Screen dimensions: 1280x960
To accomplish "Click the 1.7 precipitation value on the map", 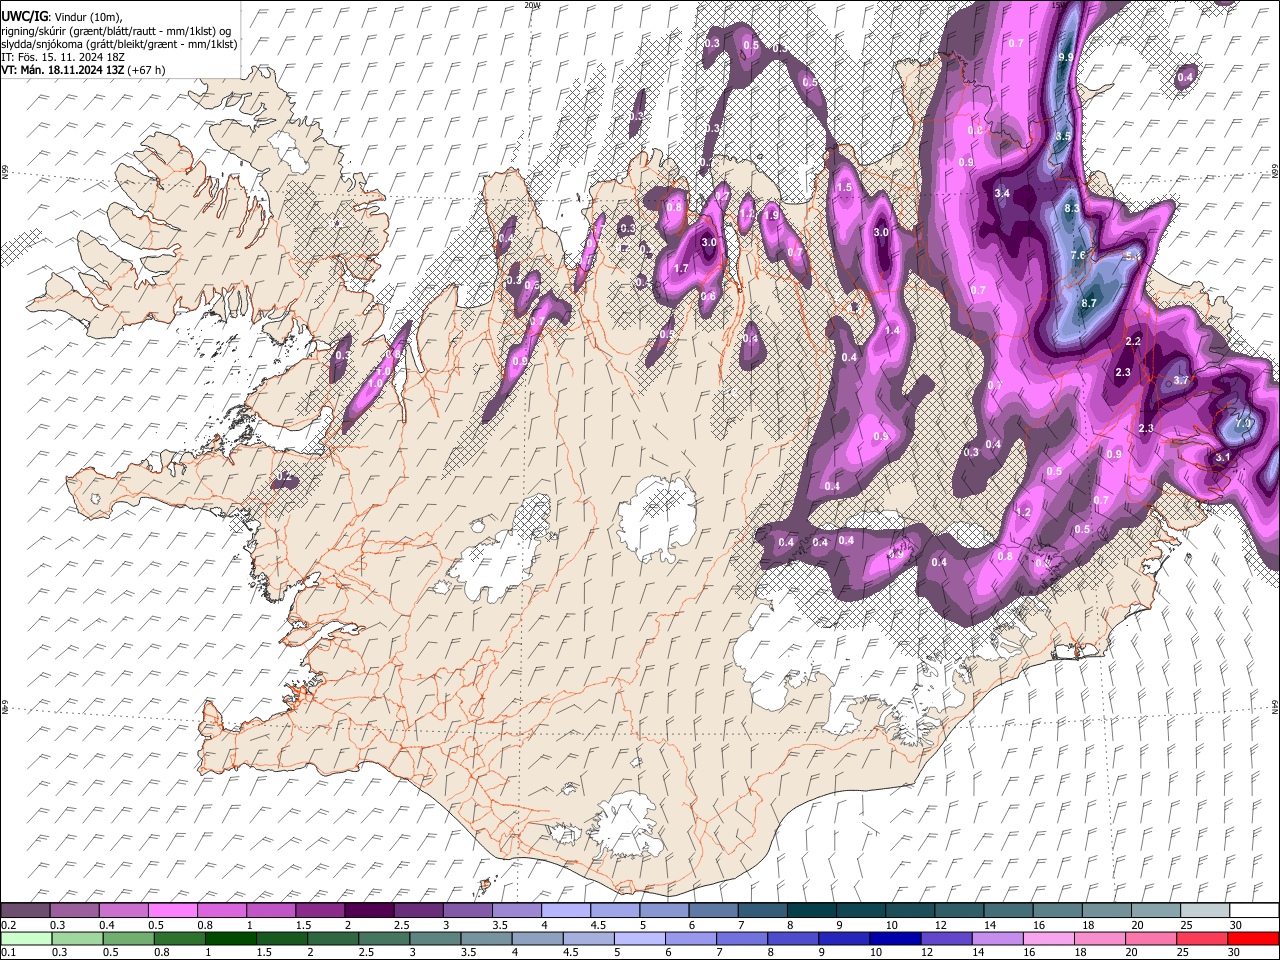I will click(x=681, y=270).
